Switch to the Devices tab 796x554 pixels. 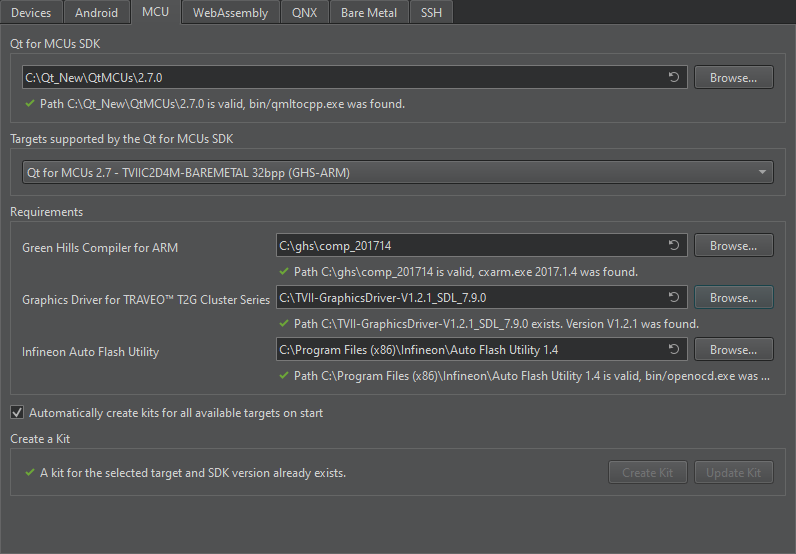31,12
